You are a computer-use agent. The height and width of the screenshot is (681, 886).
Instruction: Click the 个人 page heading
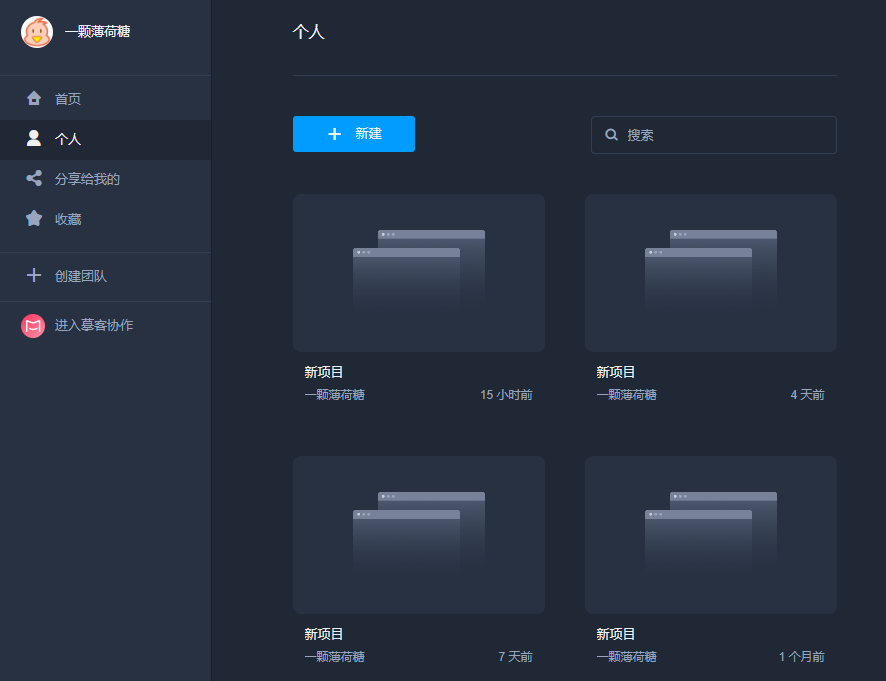point(309,32)
